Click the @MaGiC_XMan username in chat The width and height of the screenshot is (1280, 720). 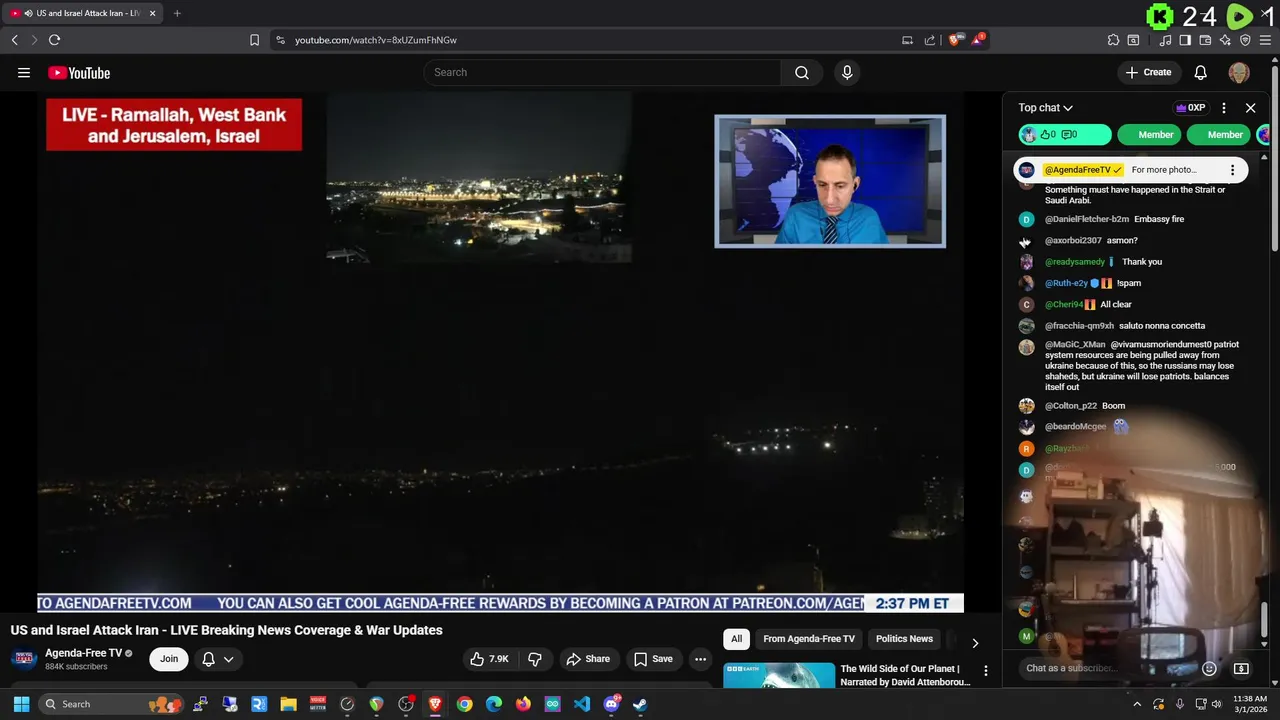[1075, 344]
